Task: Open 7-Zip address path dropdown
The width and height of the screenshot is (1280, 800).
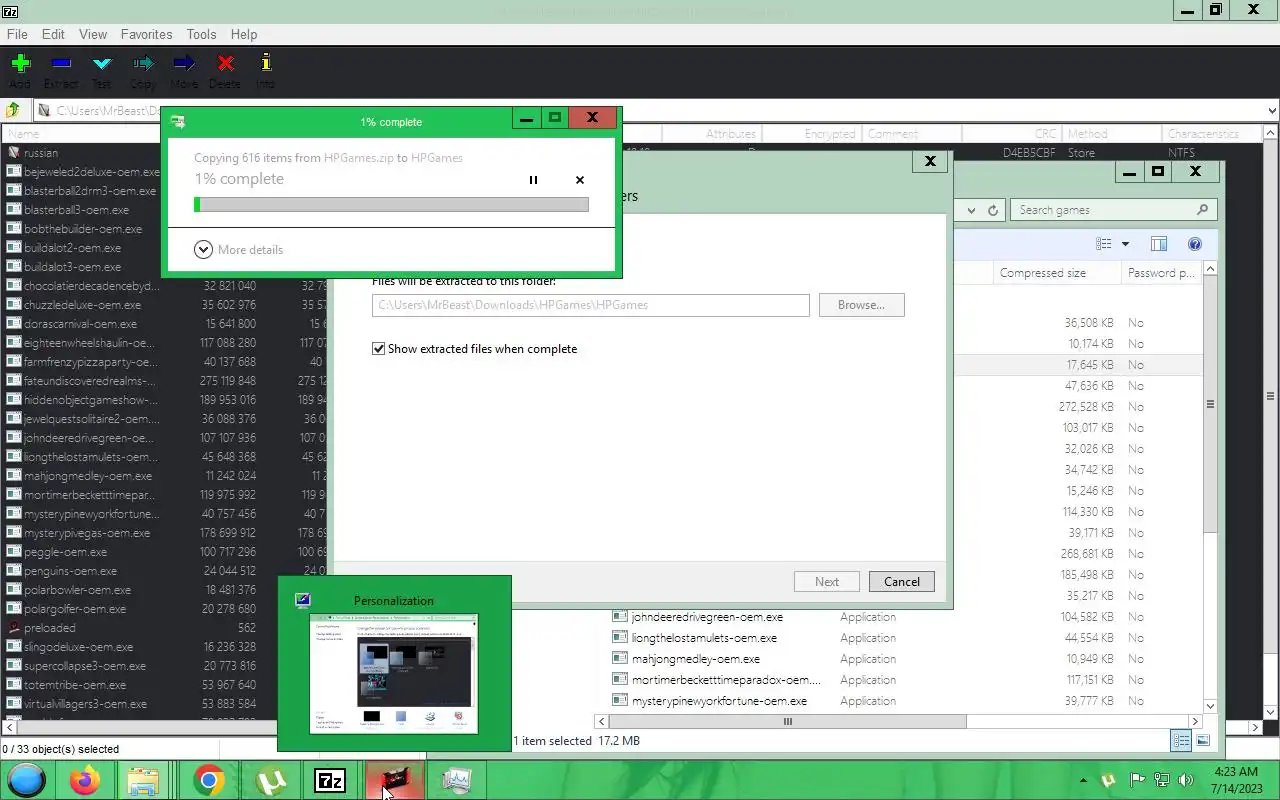Action: coord(1272,111)
